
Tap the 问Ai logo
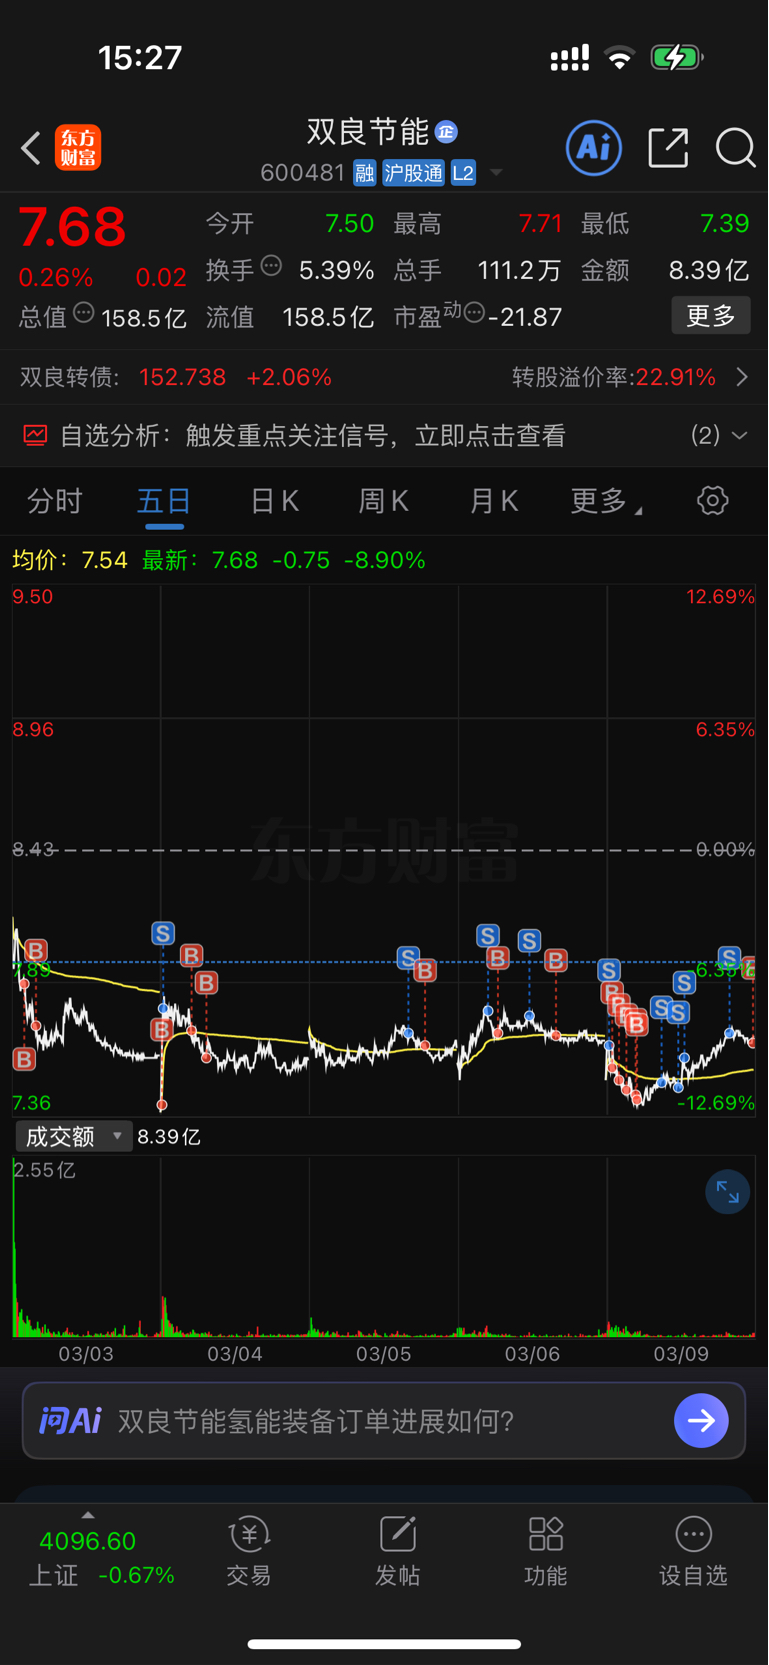(x=70, y=1420)
